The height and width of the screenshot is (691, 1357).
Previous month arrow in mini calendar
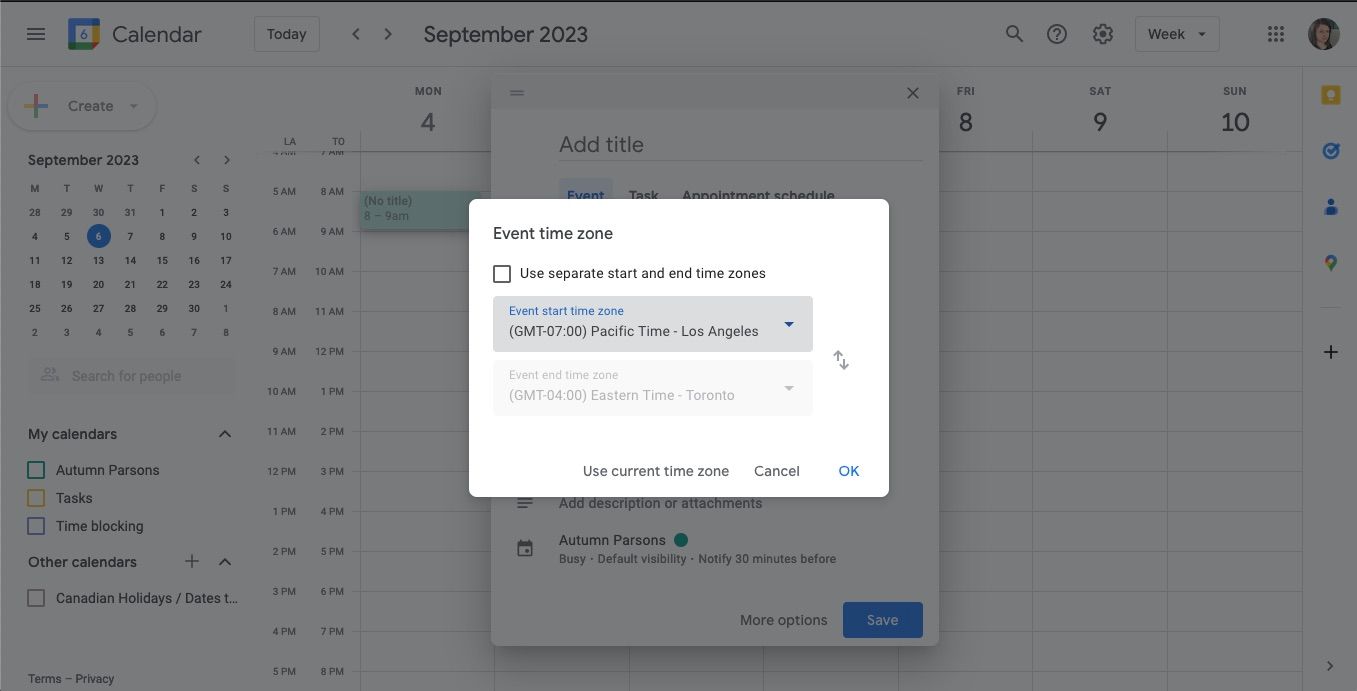coord(197,160)
